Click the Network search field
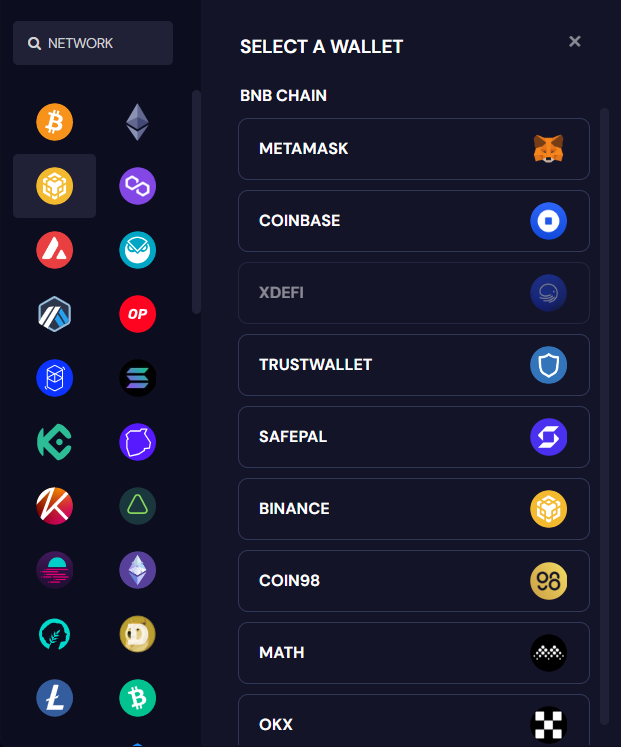This screenshot has width=621, height=747. [x=93, y=43]
